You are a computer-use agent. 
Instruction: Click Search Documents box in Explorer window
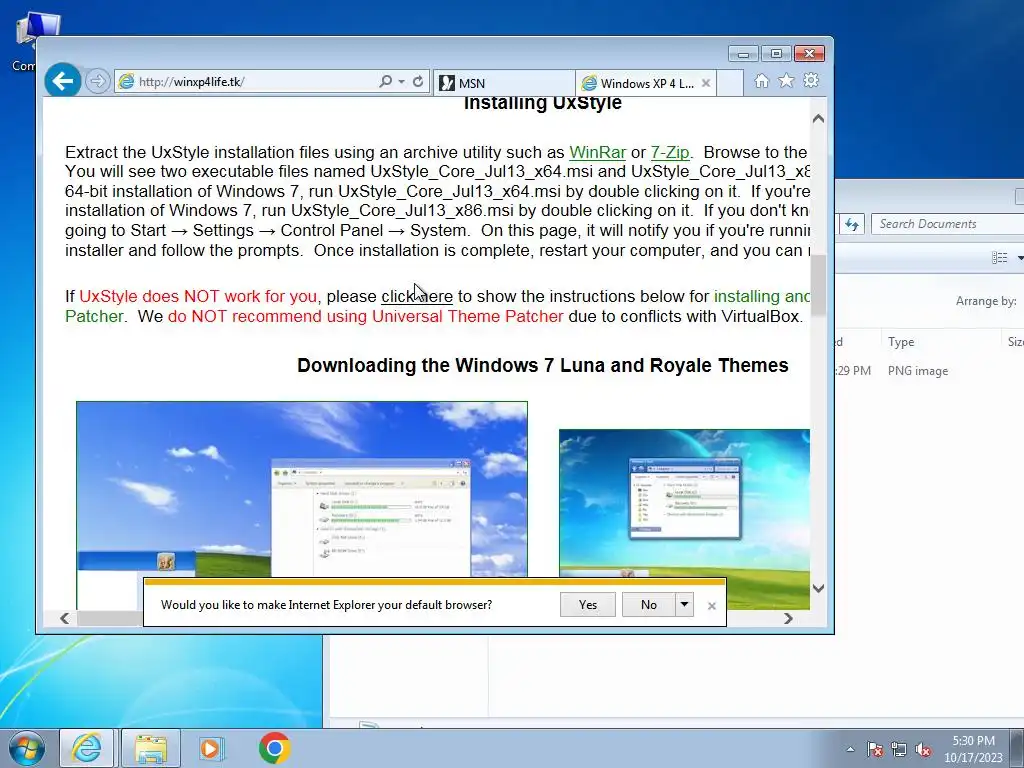click(948, 224)
